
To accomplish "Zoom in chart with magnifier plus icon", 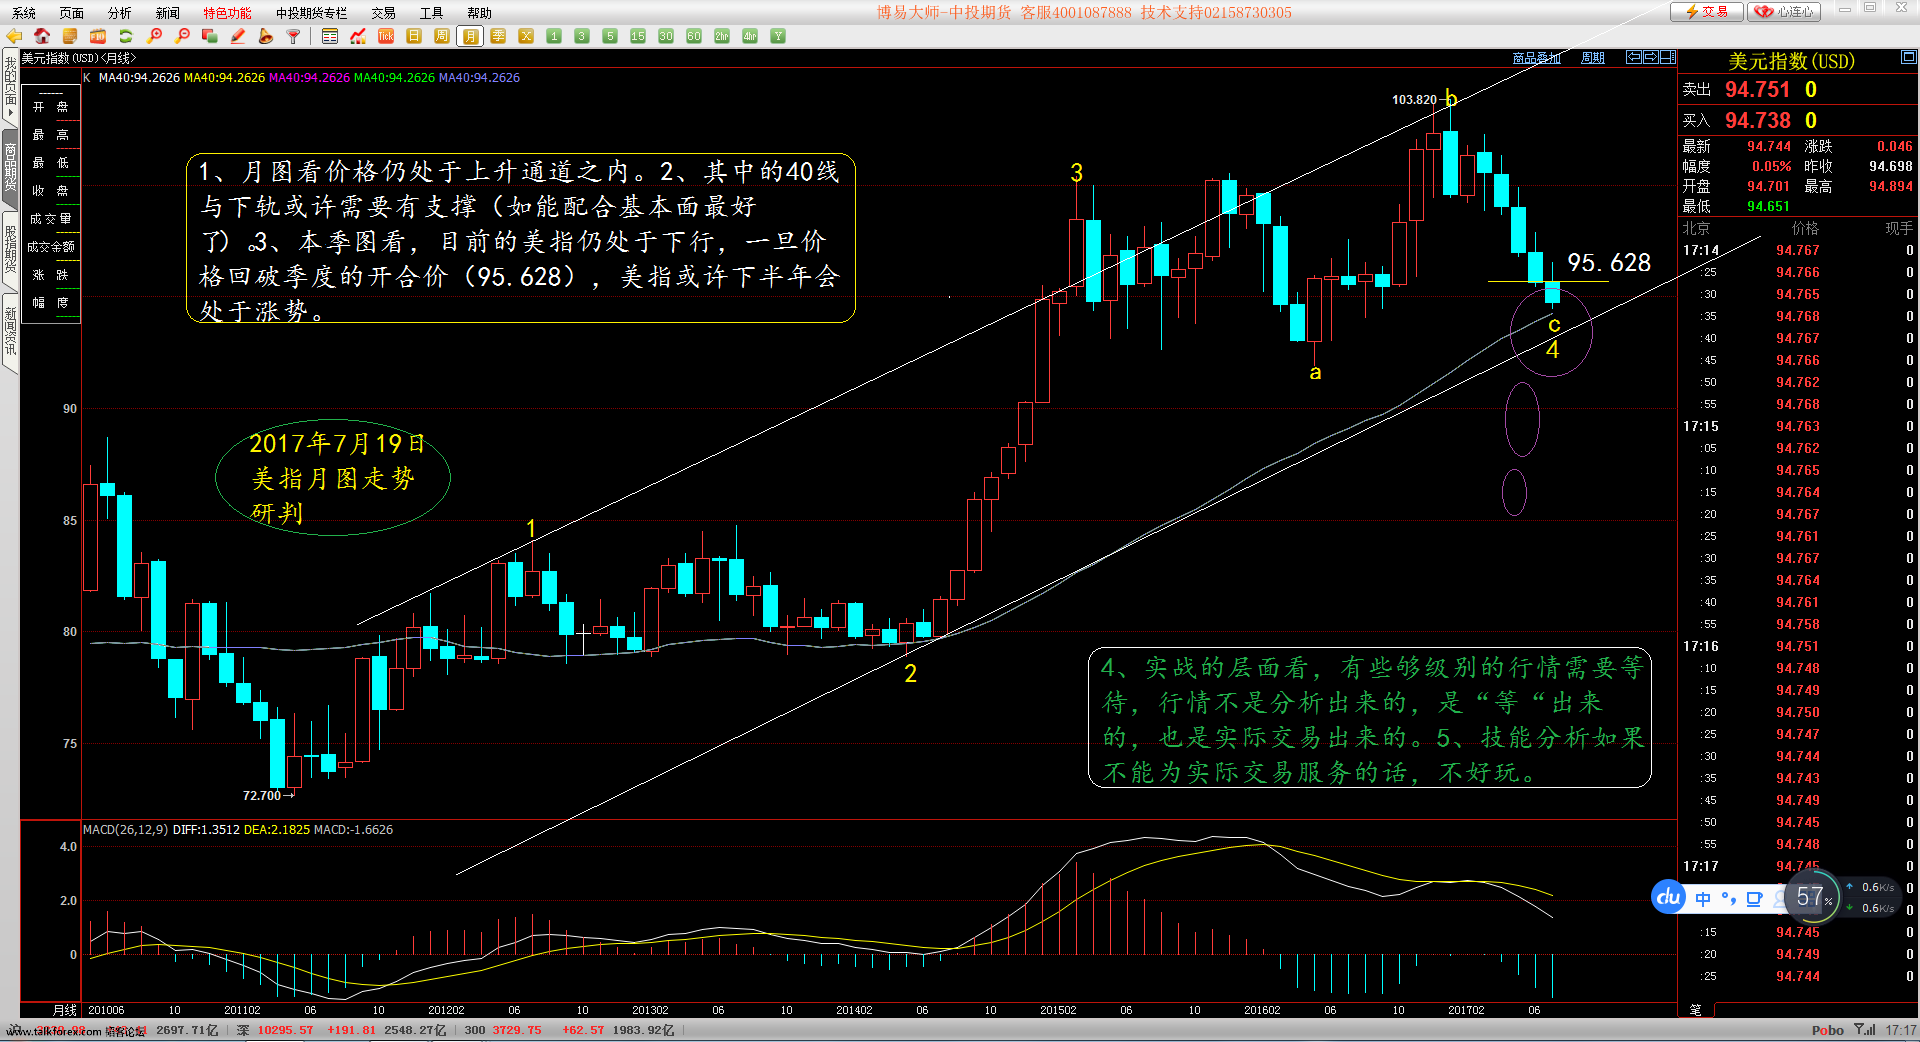I will click(154, 36).
